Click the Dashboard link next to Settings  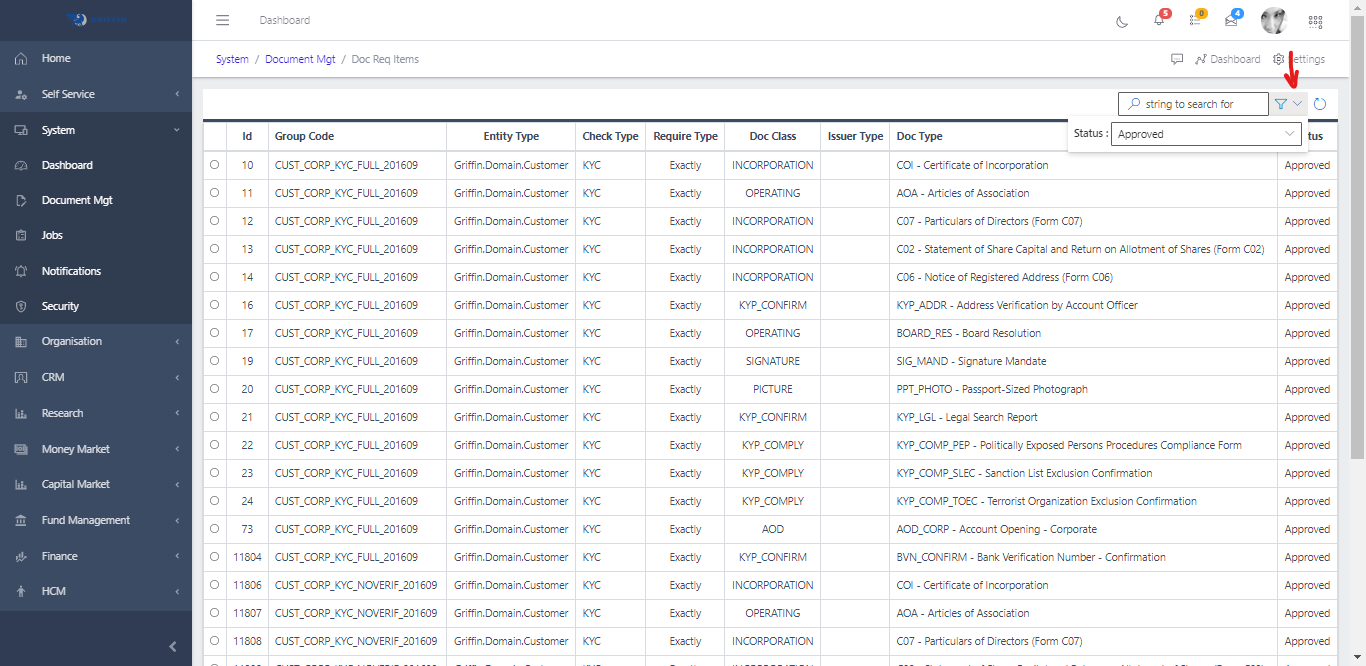tap(1228, 59)
